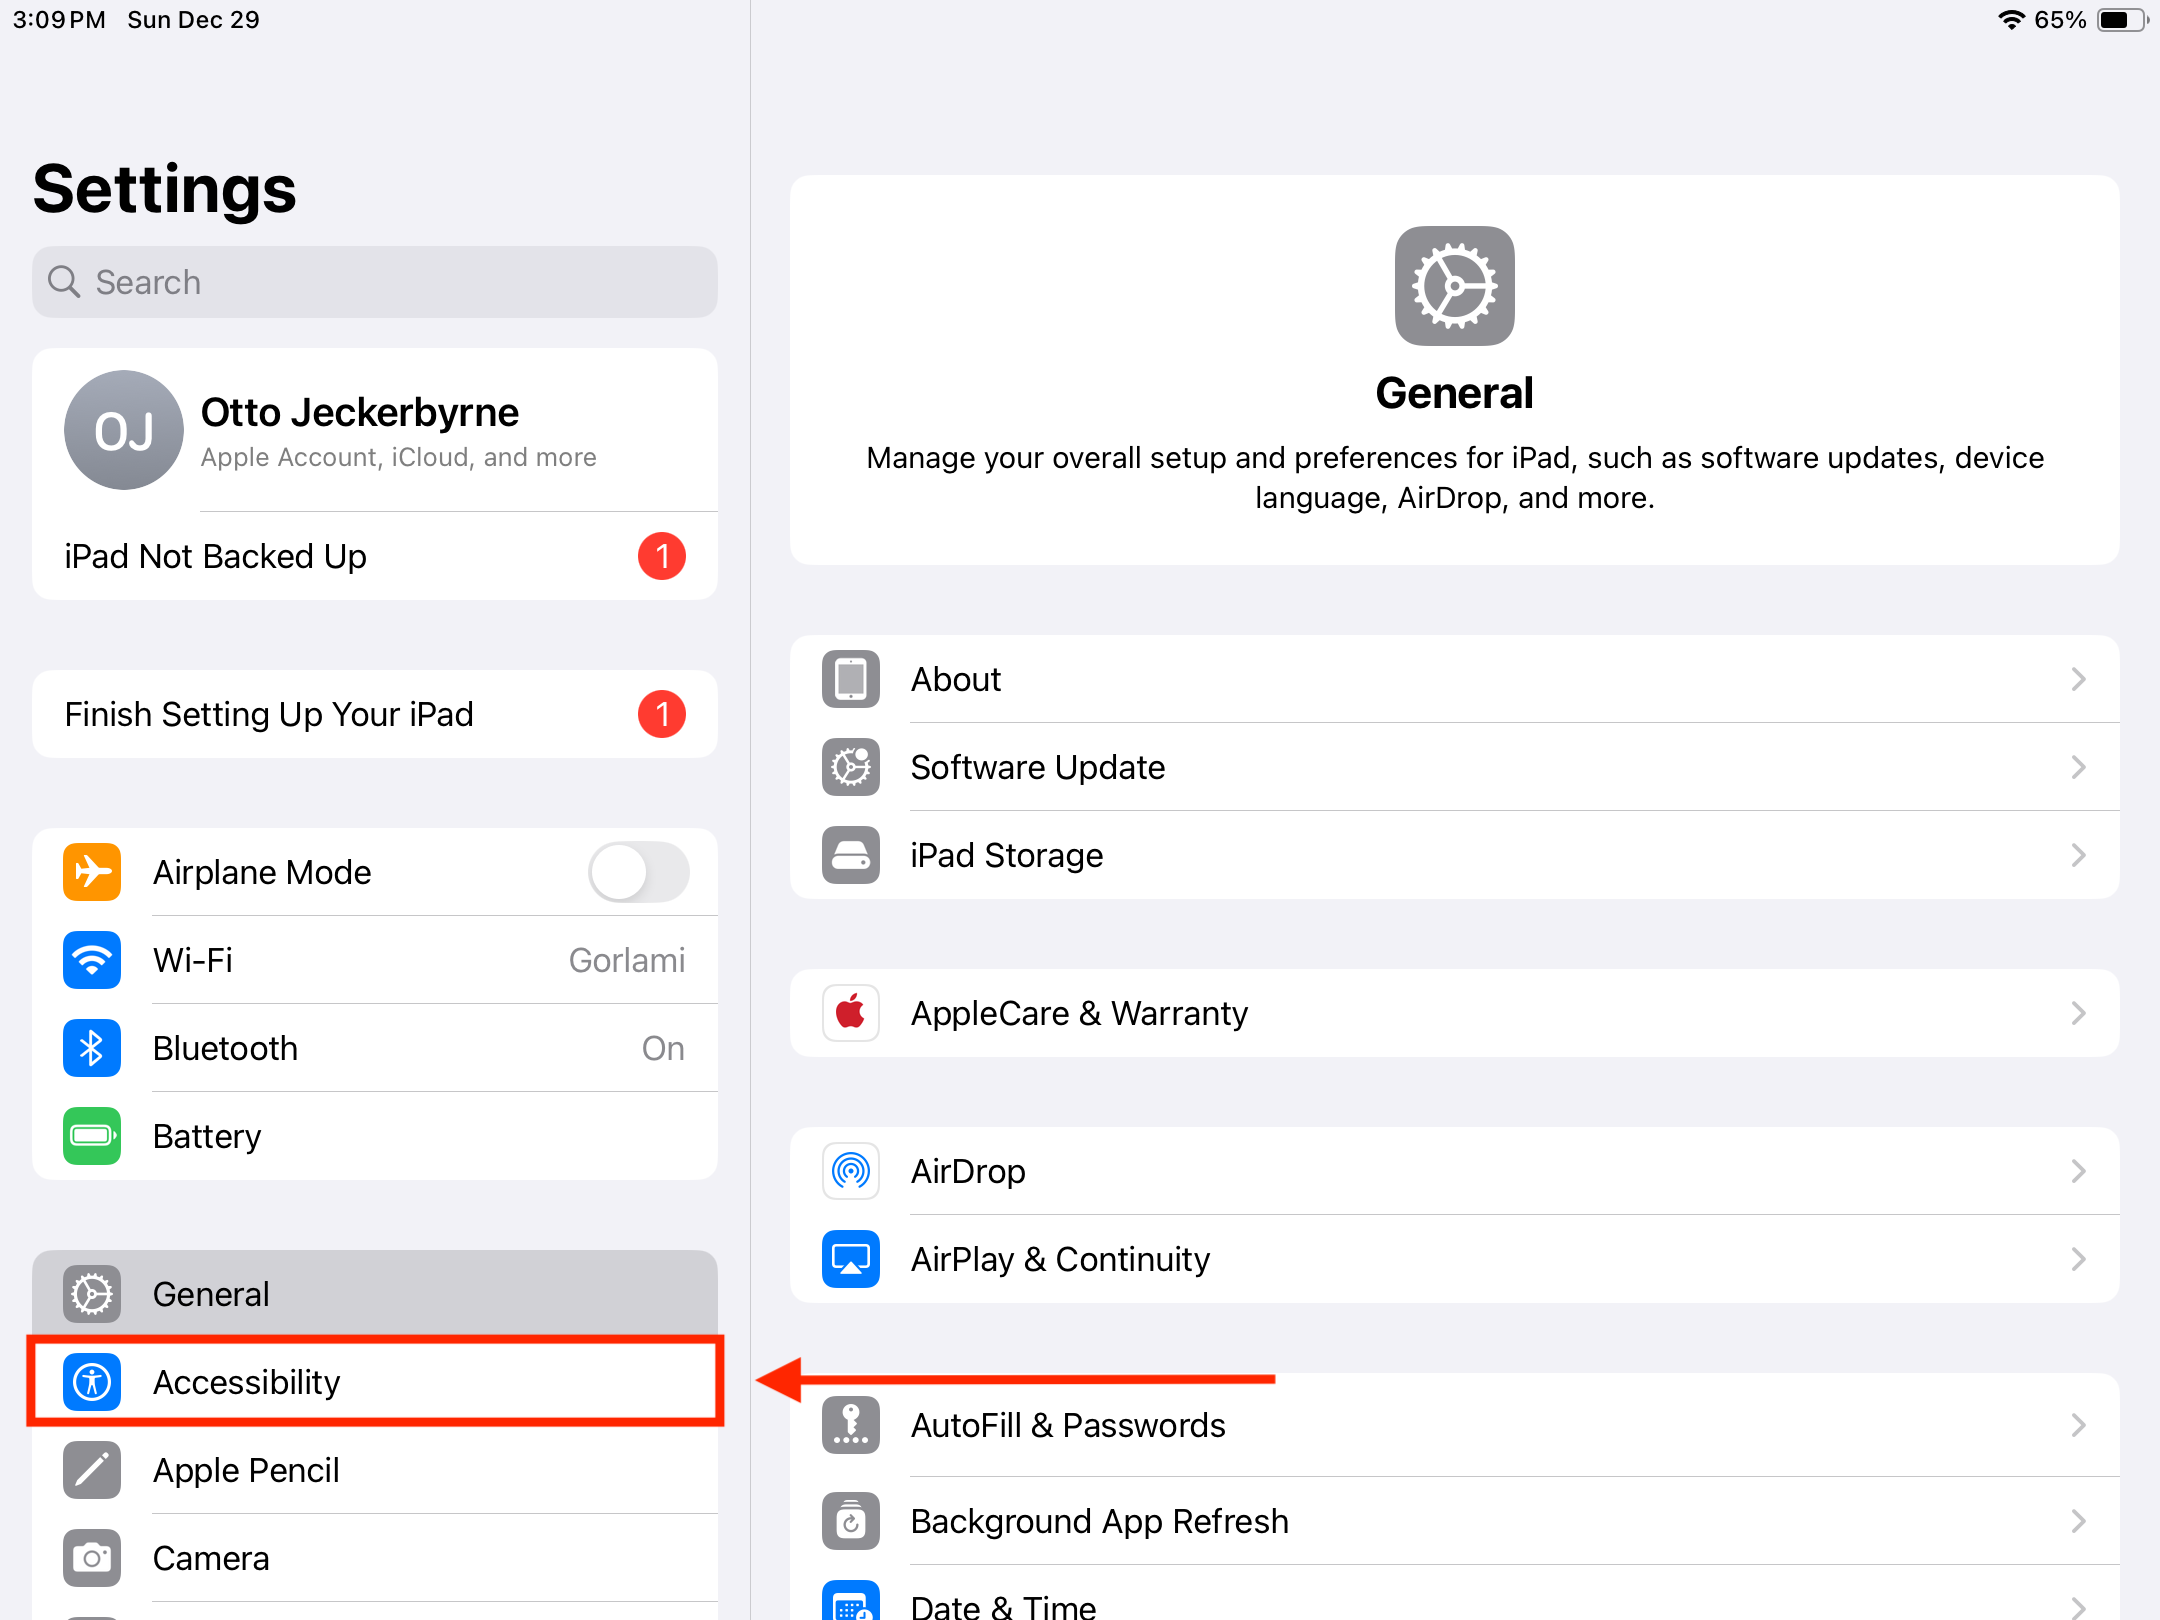Tap the Apple Pencil icon
This screenshot has height=1620, width=2160.
pyautogui.click(x=92, y=1470)
